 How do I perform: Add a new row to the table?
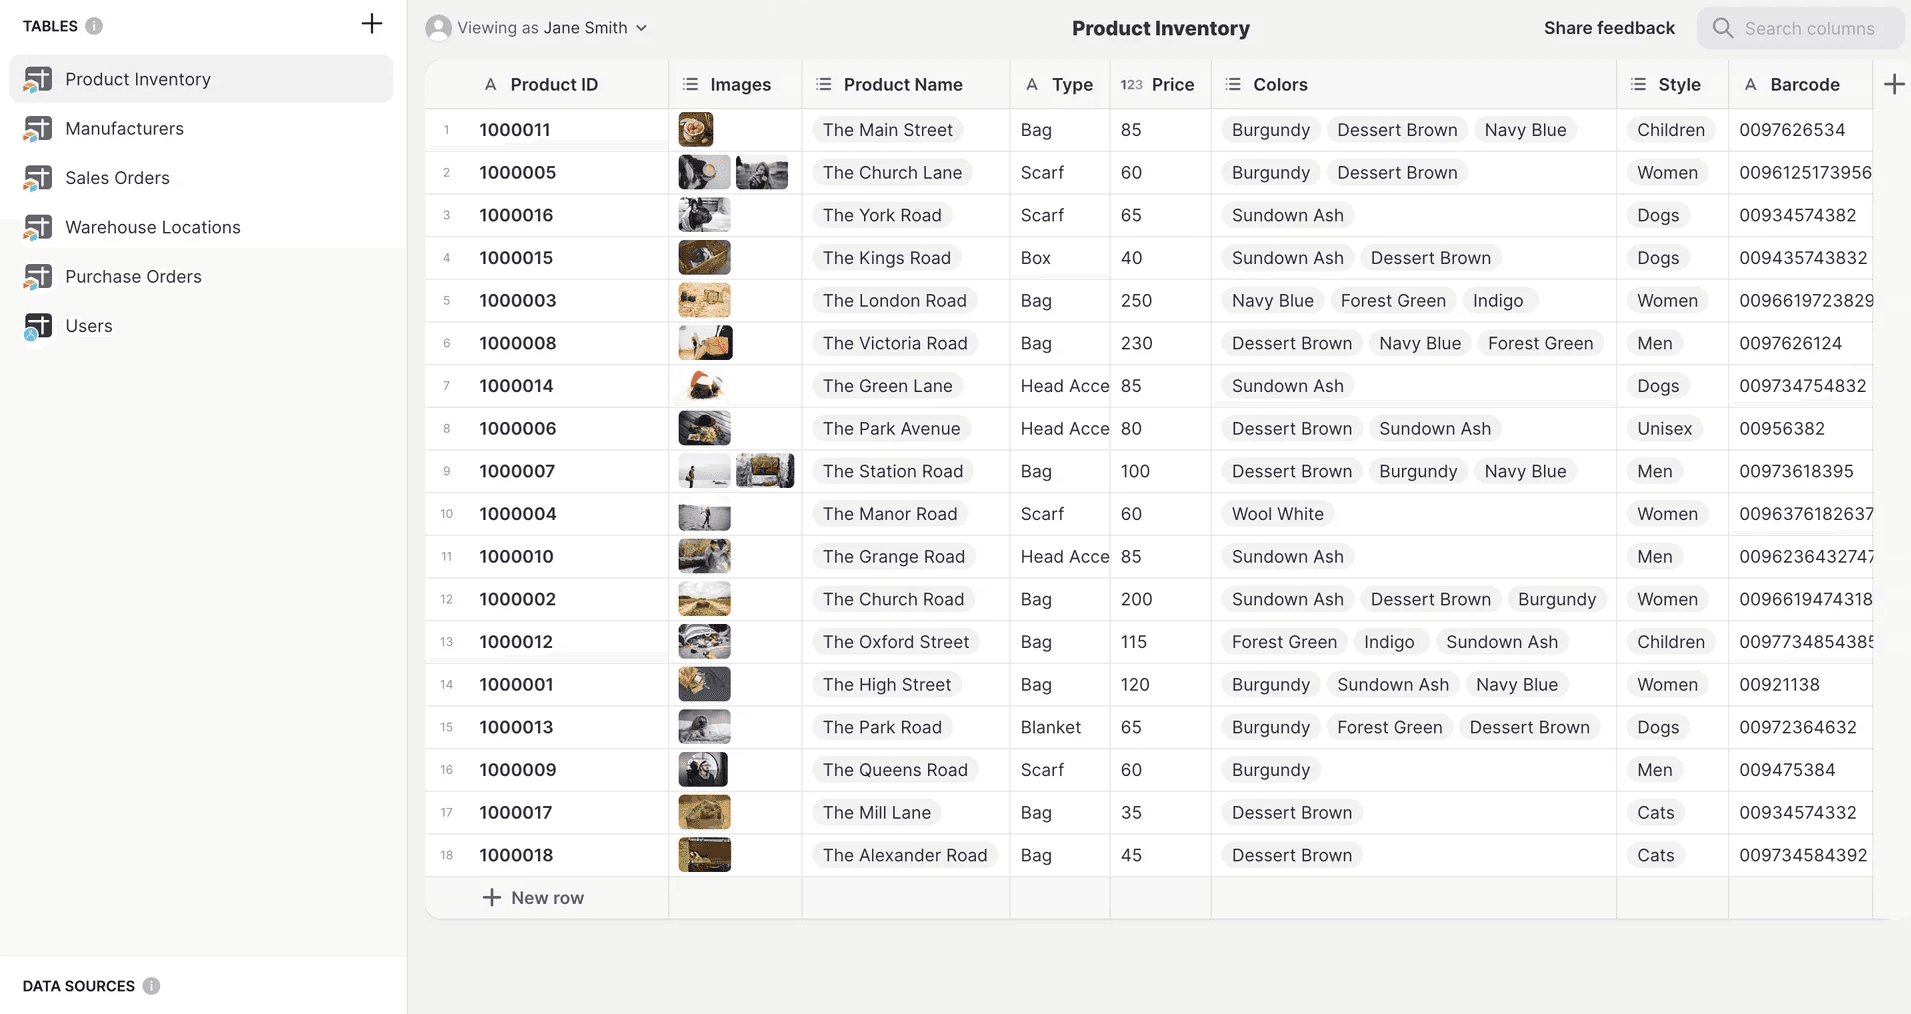(x=534, y=898)
